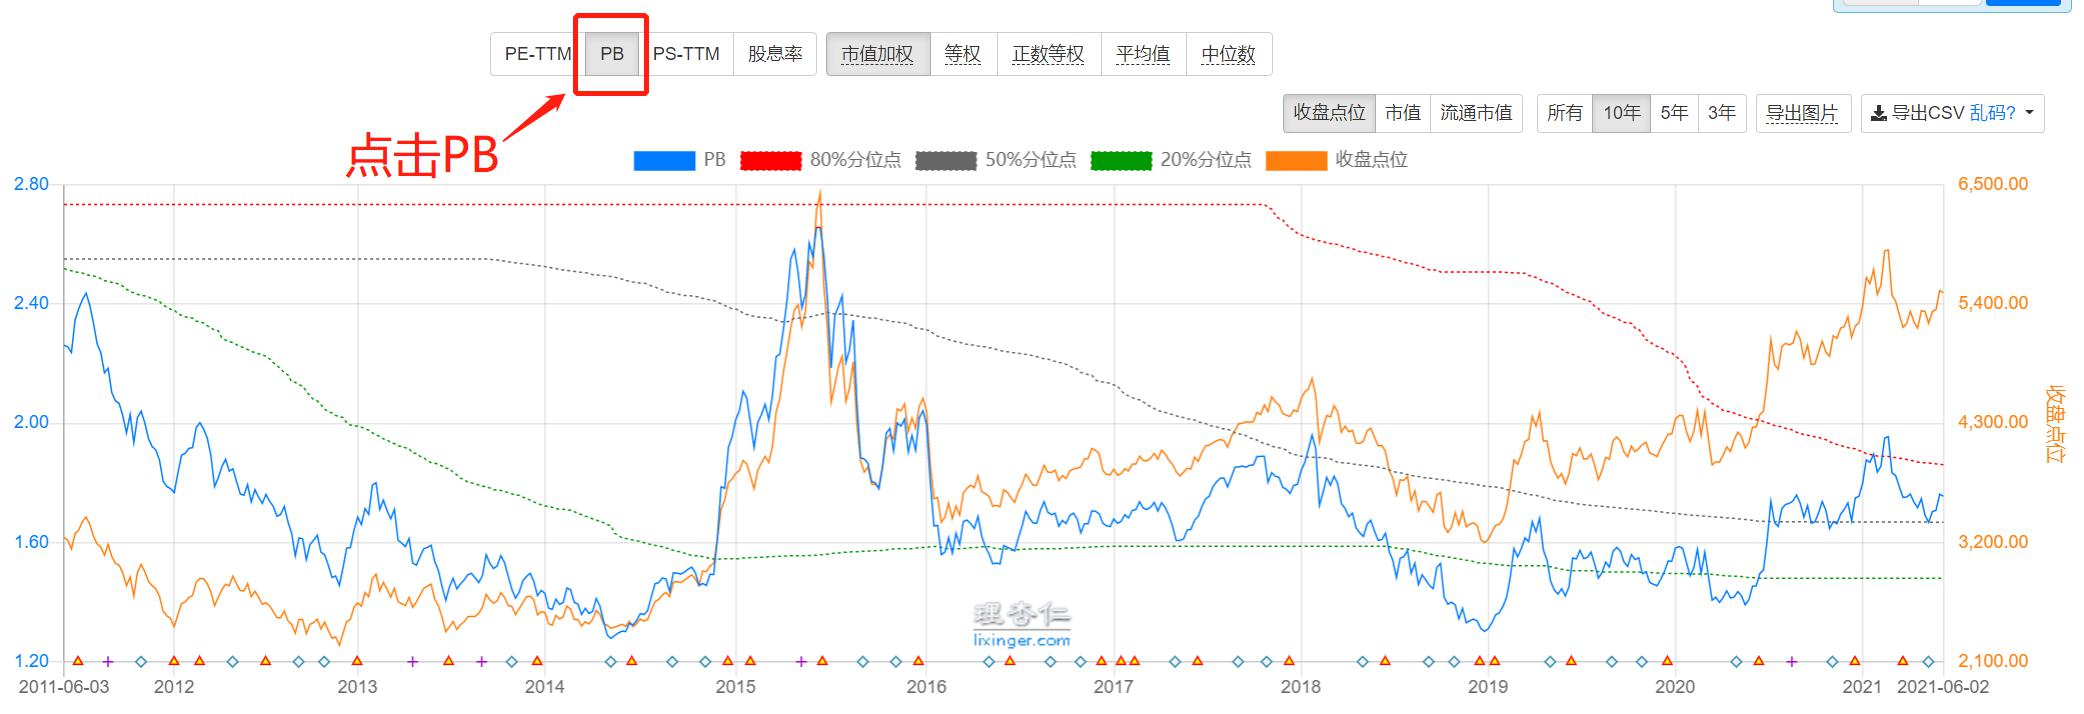2084x714 pixels.
Task: Click the last blue diamond marker on the timeline
Action: [1929, 661]
